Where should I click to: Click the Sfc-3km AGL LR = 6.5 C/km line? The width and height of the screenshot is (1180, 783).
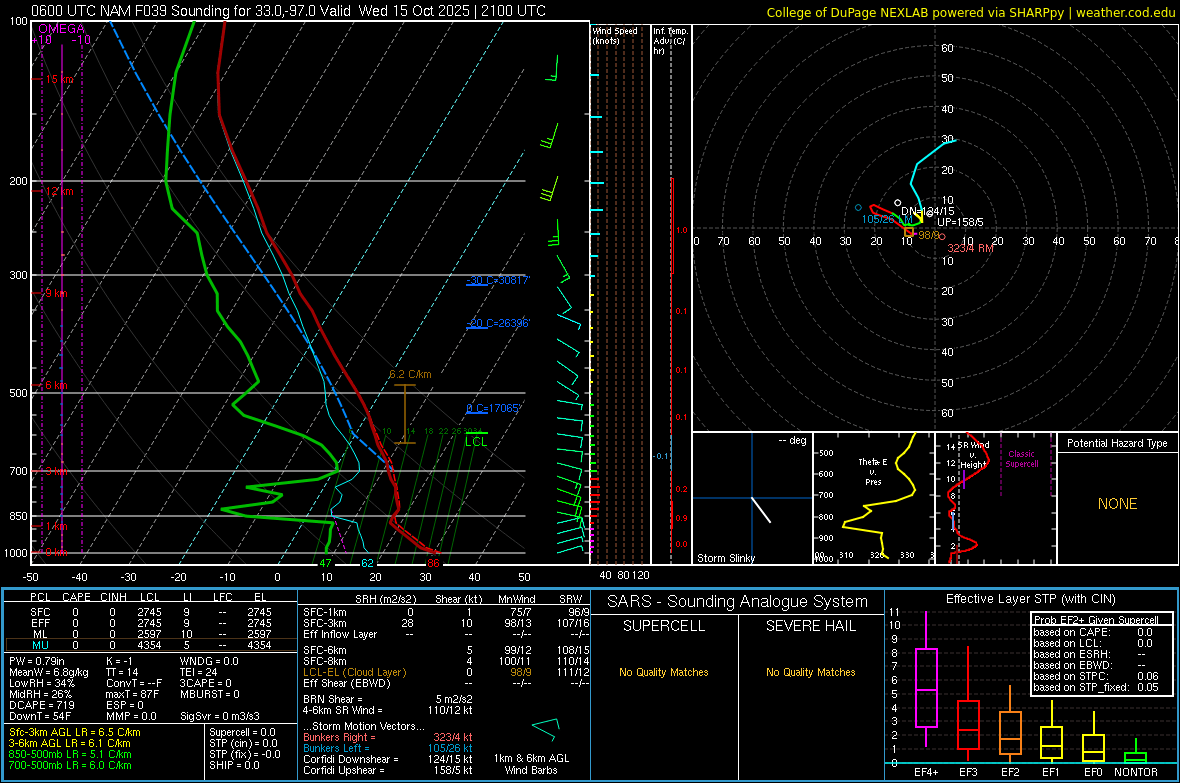point(75,732)
